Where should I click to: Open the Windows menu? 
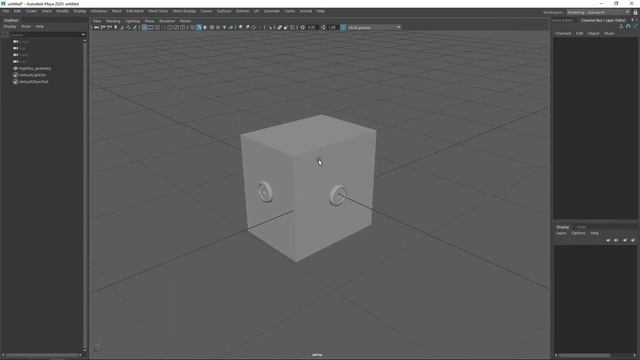[x=99, y=11]
